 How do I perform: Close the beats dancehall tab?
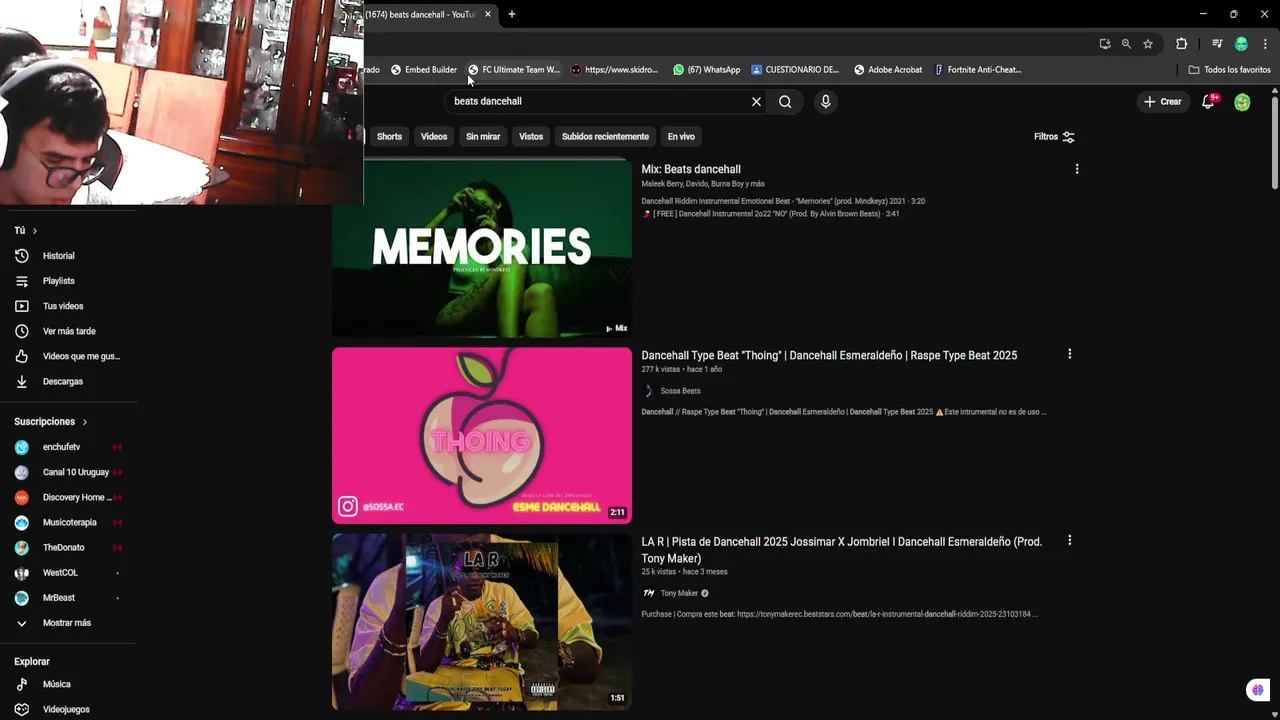tap(488, 14)
